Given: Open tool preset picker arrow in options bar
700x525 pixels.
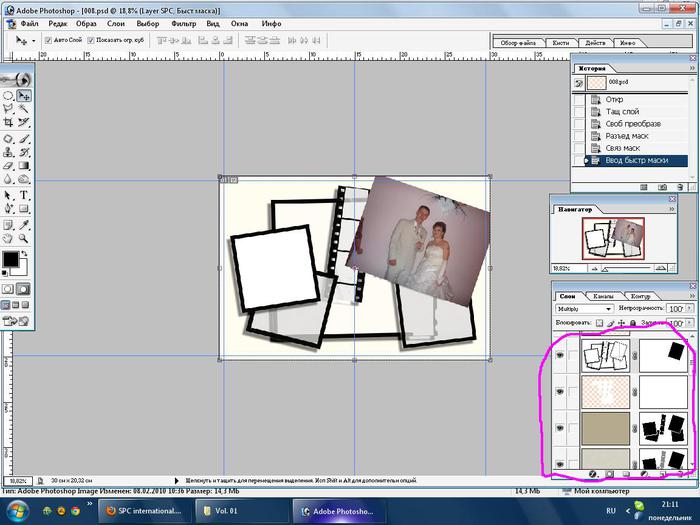Looking at the screenshot, I should coord(33,41).
